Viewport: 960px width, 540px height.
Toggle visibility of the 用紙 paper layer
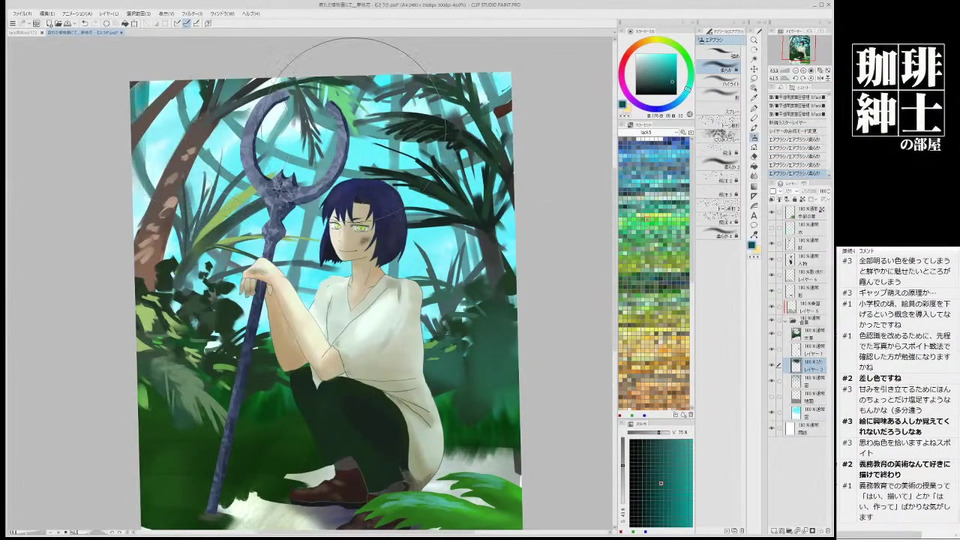pyautogui.click(x=771, y=427)
